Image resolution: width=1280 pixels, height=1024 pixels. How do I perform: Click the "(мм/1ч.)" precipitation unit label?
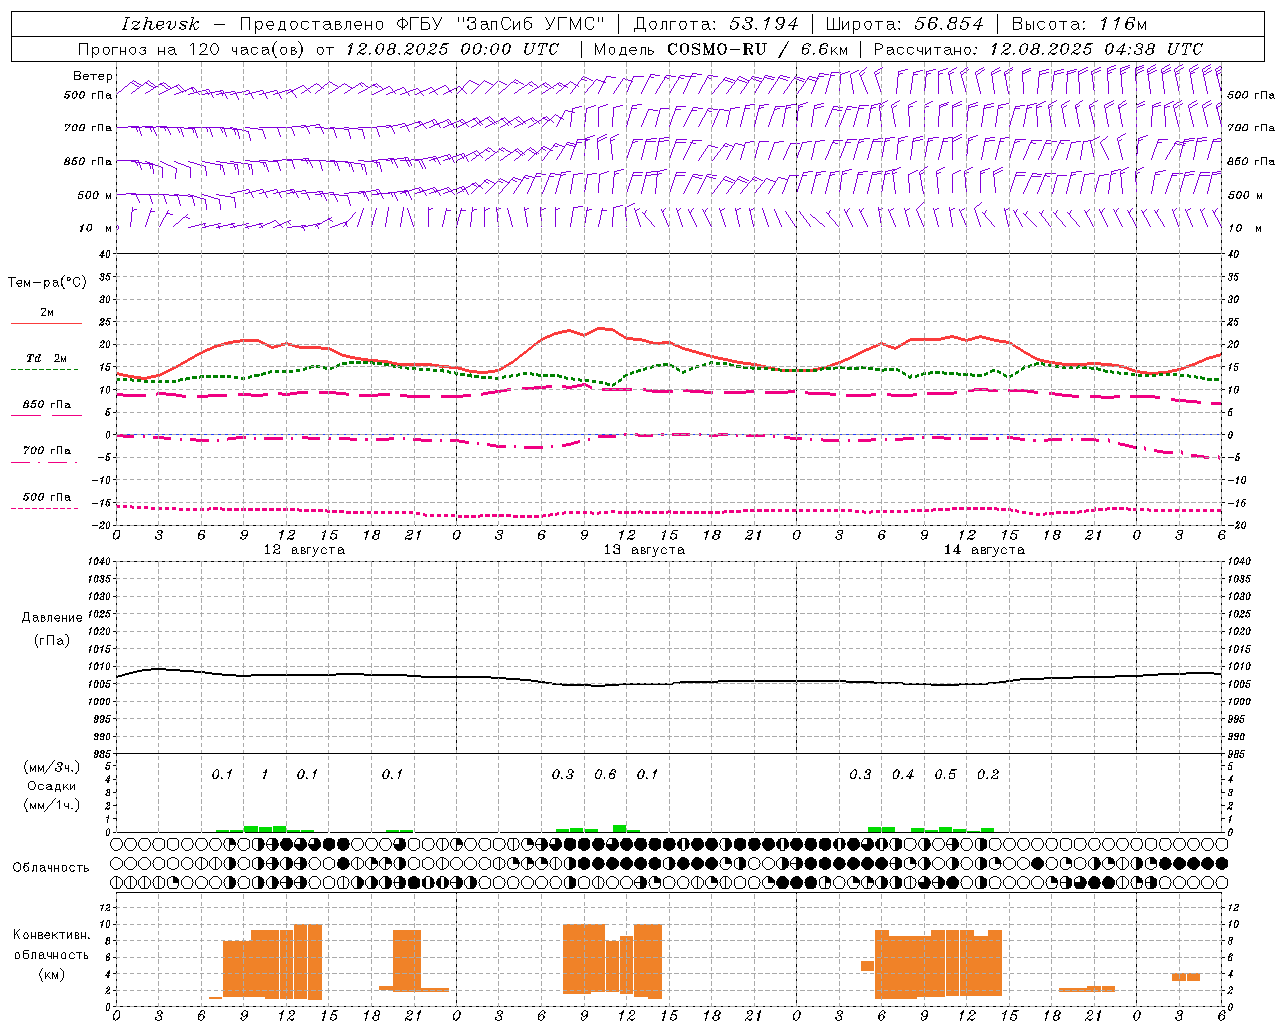click(52, 805)
